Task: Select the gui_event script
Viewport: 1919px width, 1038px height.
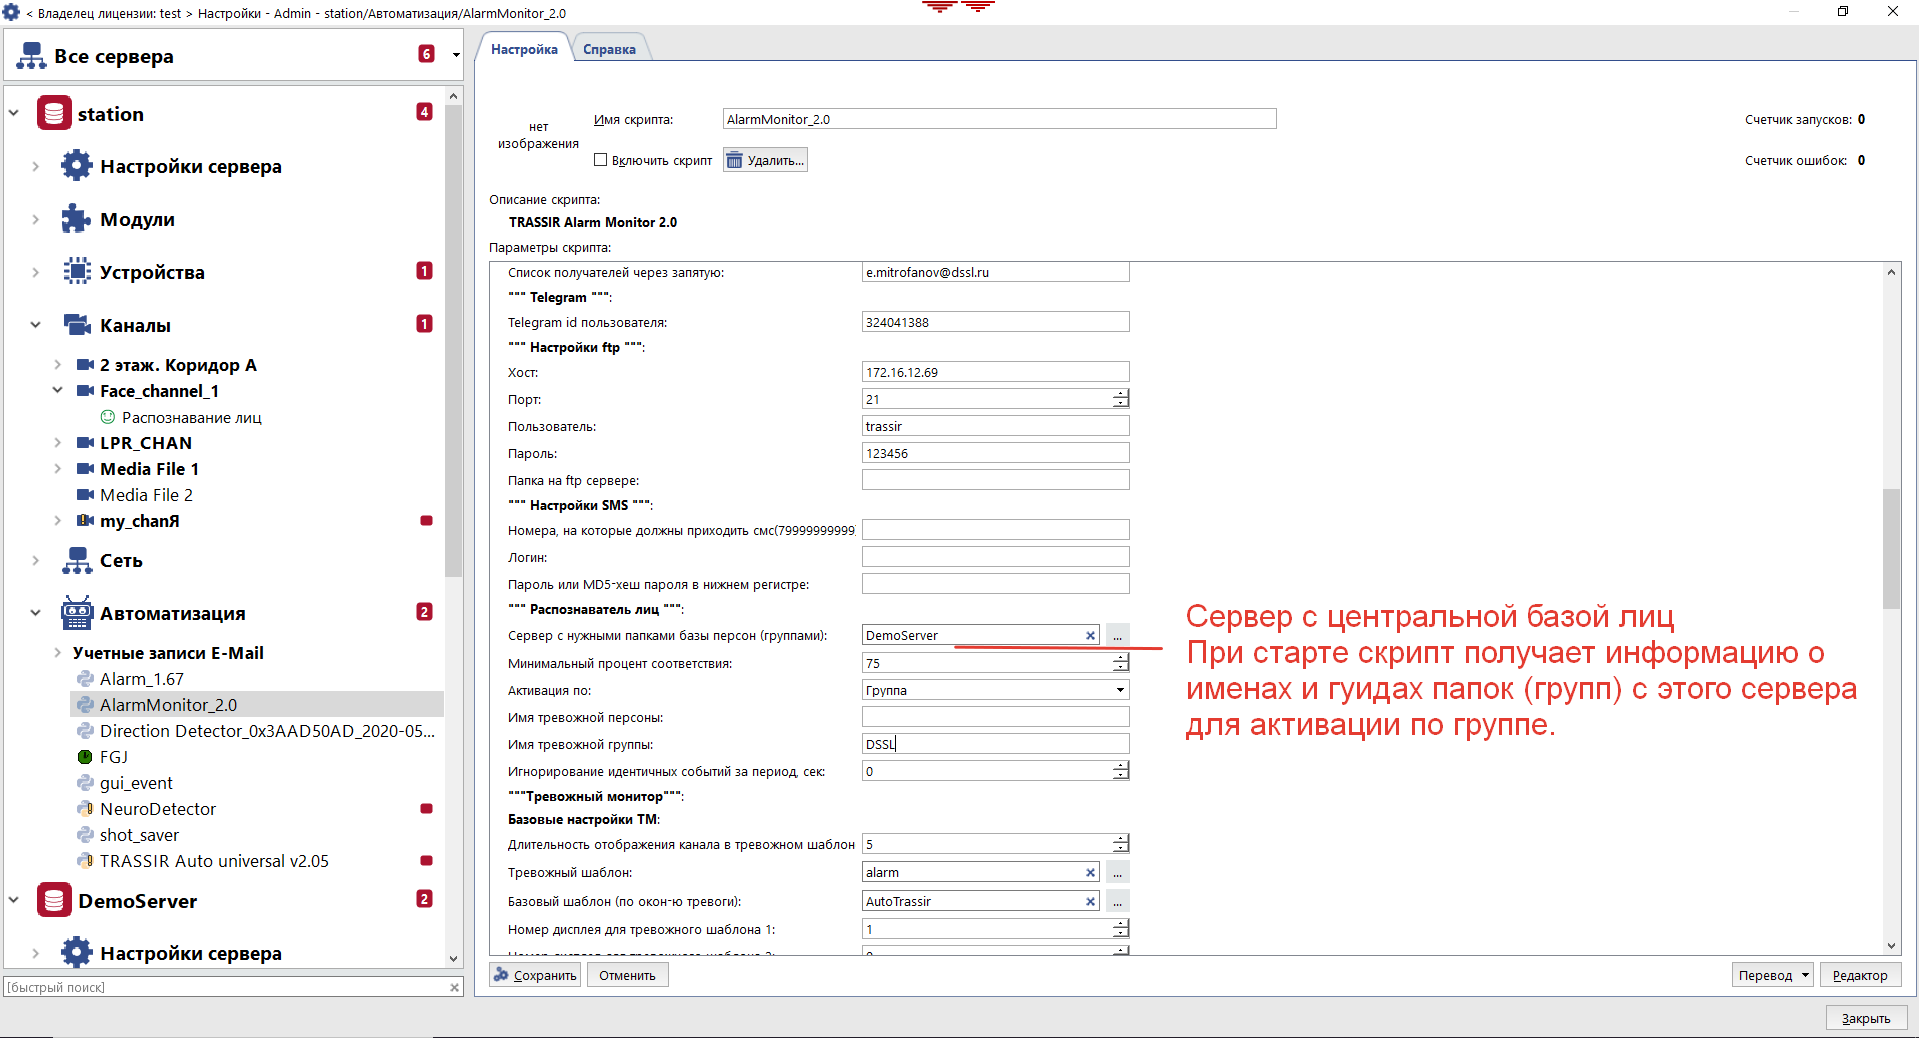Action: click(x=136, y=783)
